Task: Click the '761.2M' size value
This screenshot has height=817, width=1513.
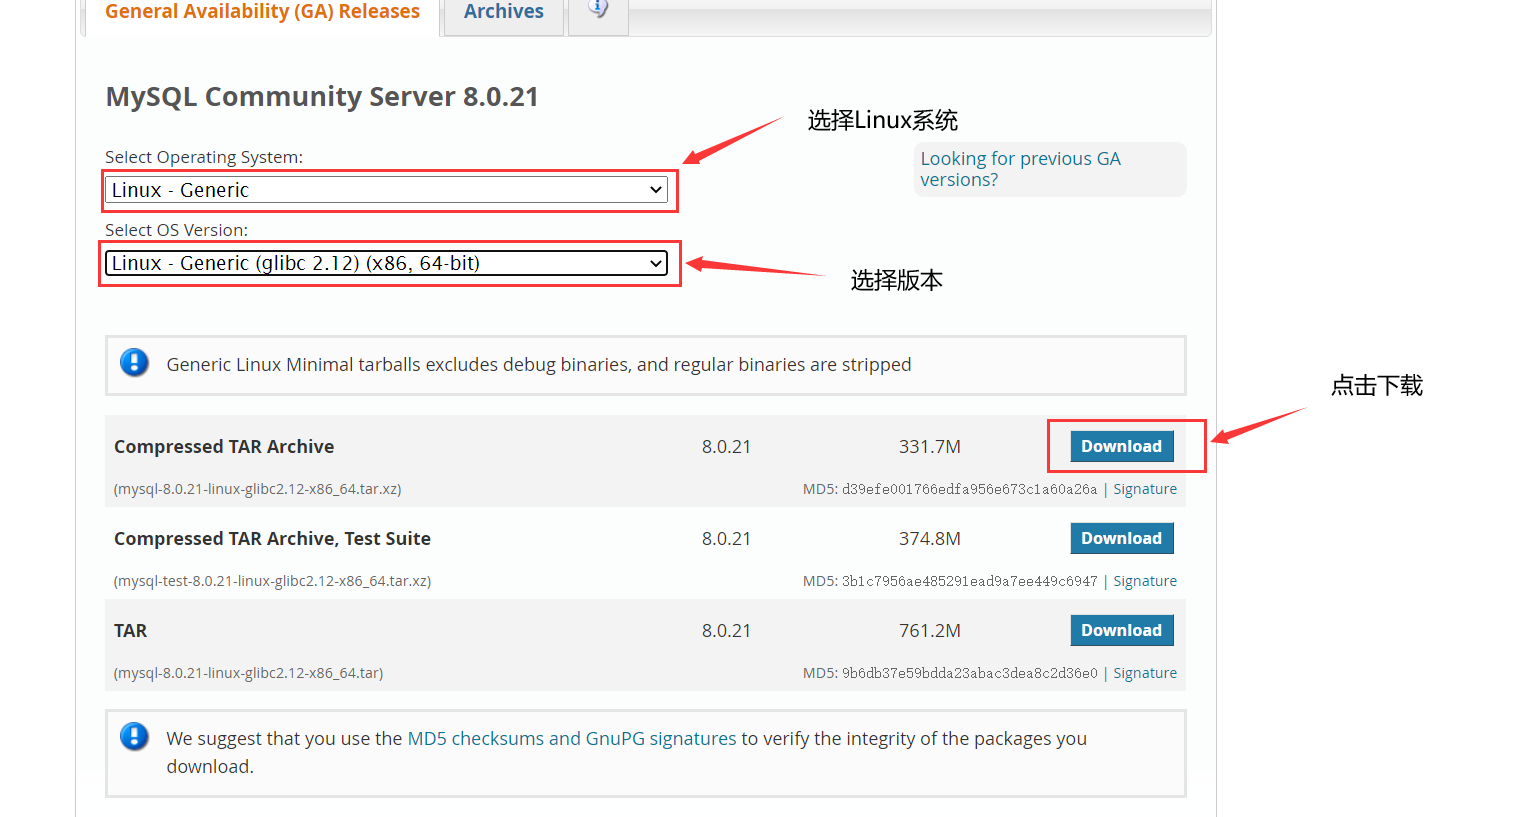Action: point(929,630)
